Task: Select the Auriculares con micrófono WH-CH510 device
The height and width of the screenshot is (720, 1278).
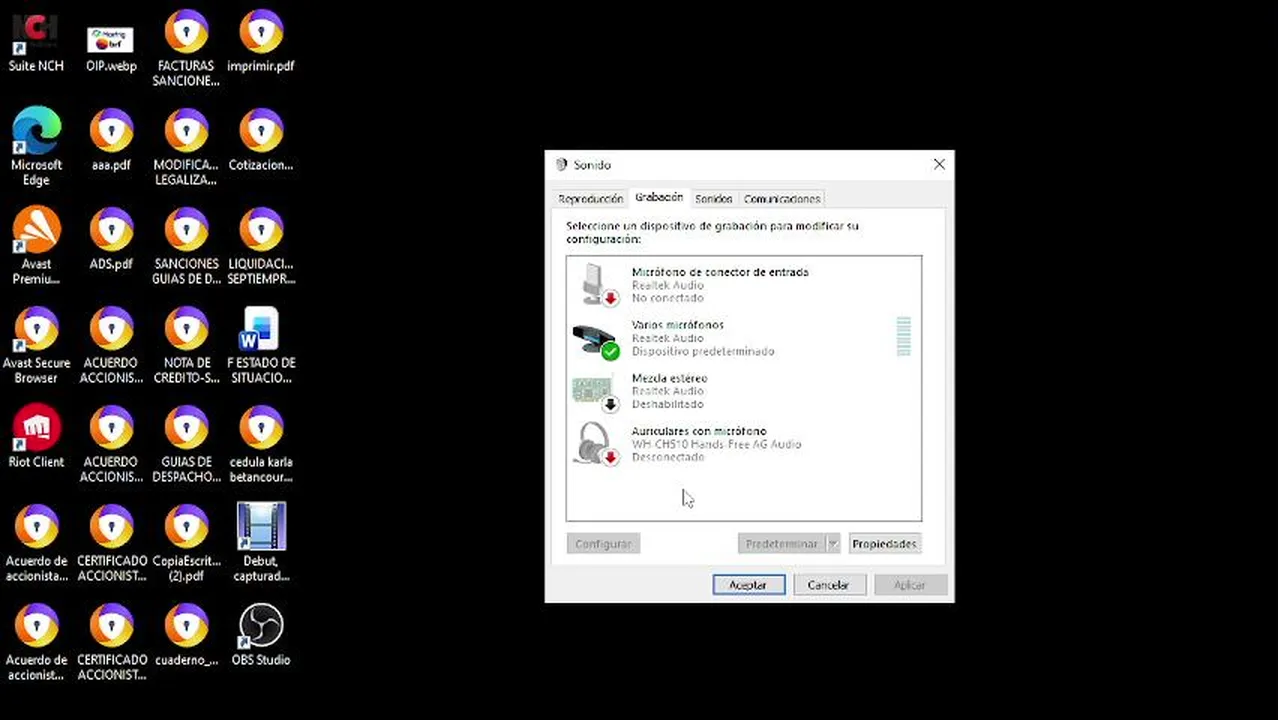Action: click(744, 443)
